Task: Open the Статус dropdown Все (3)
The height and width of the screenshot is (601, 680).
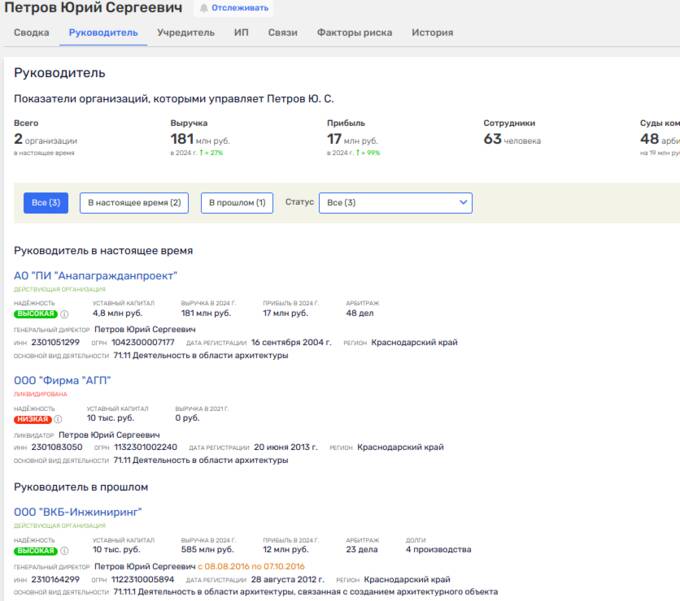Action: [x=395, y=203]
